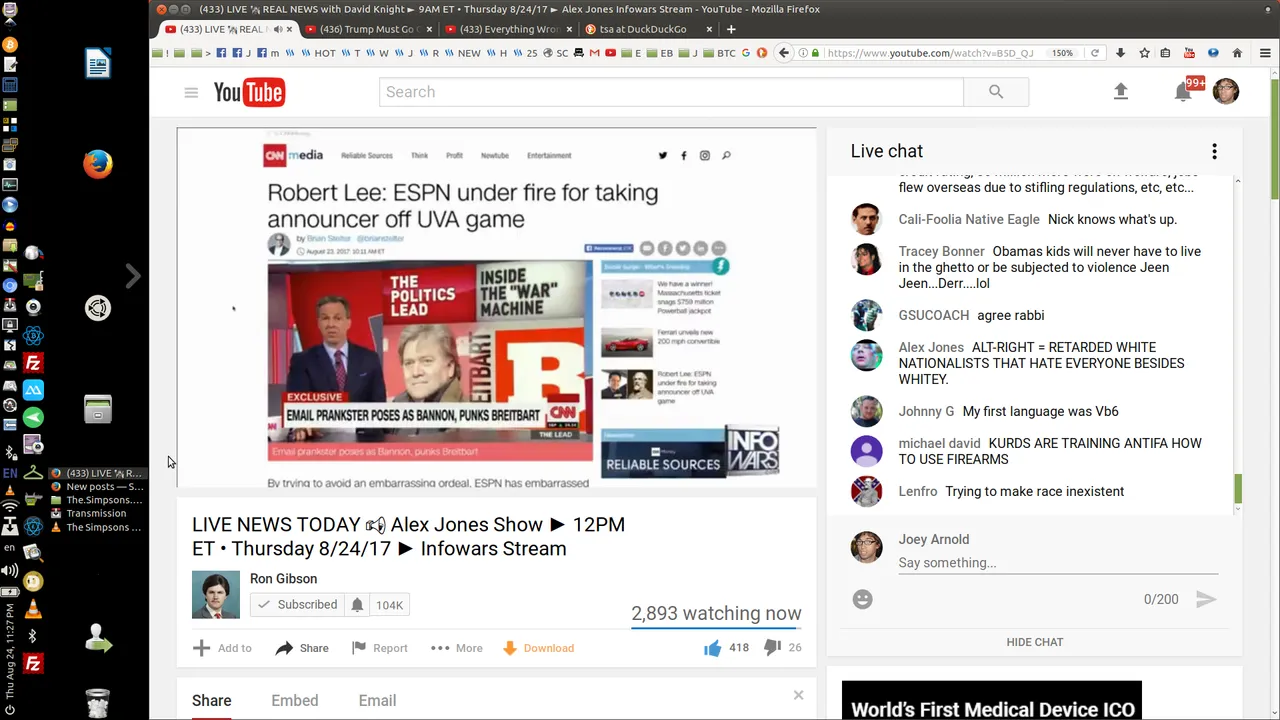
Task: Click Tracey Bonner's chat avatar
Action: coord(866,259)
